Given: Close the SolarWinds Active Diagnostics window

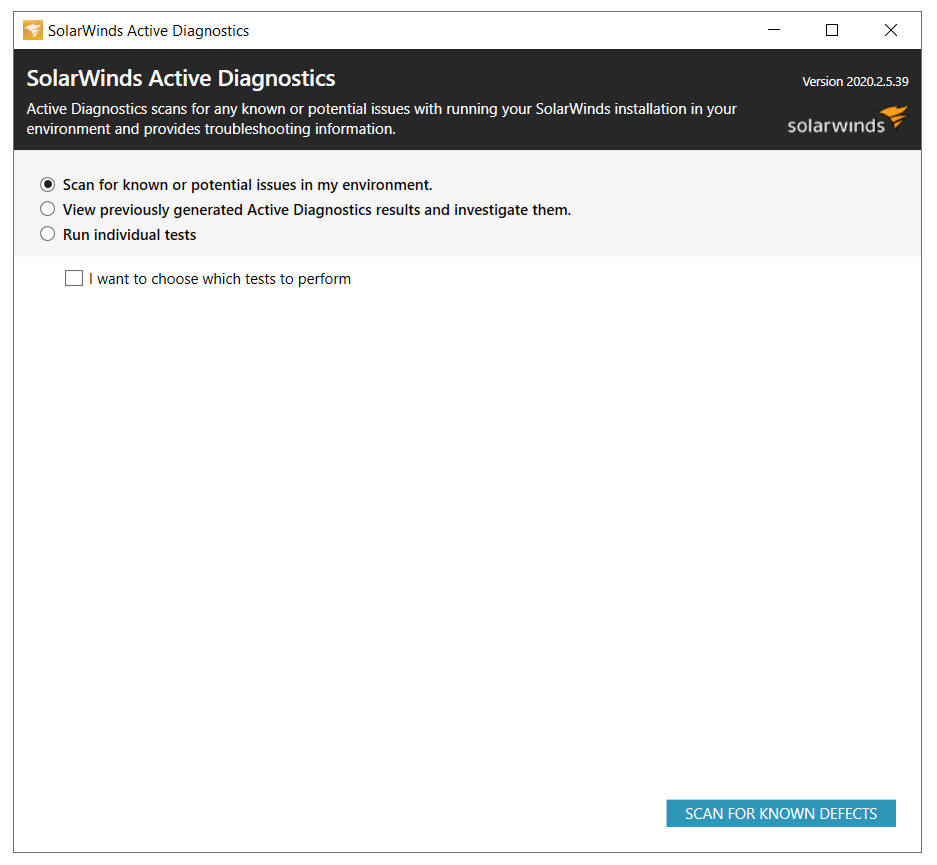Looking at the screenshot, I should (x=890, y=30).
